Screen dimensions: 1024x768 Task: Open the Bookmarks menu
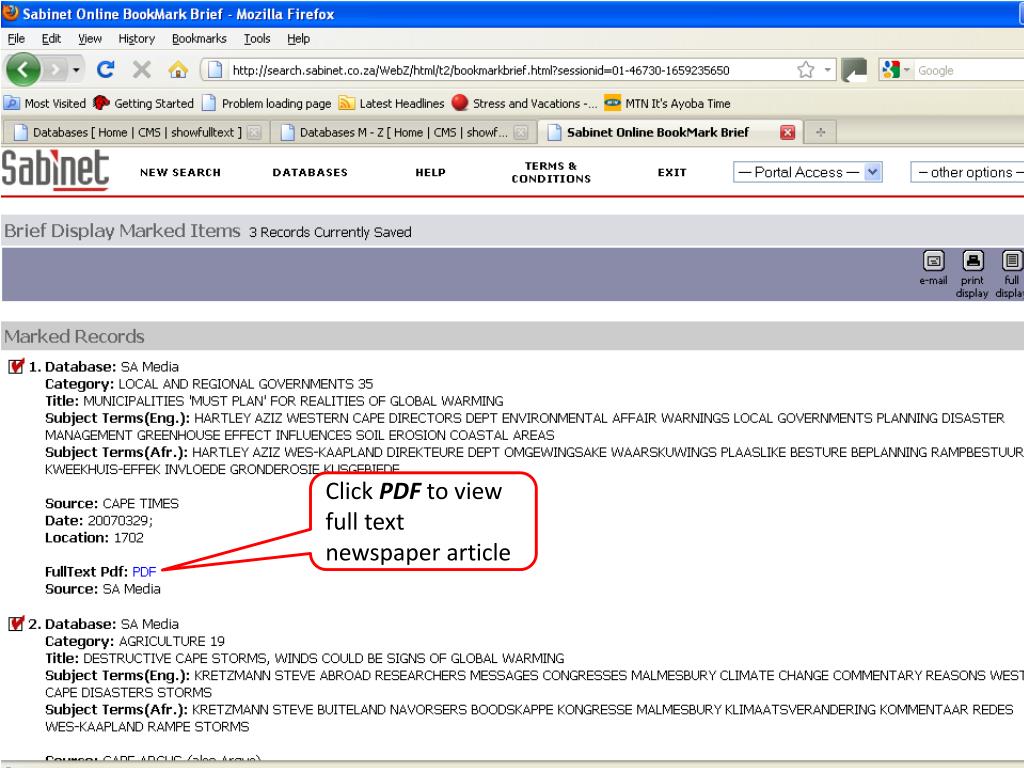[x=199, y=39]
